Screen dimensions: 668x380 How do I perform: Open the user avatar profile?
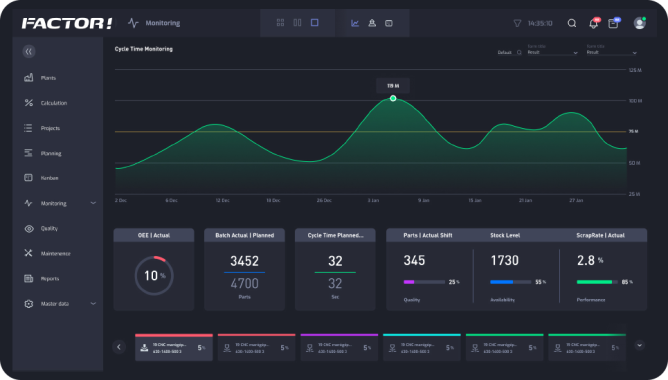(639, 23)
